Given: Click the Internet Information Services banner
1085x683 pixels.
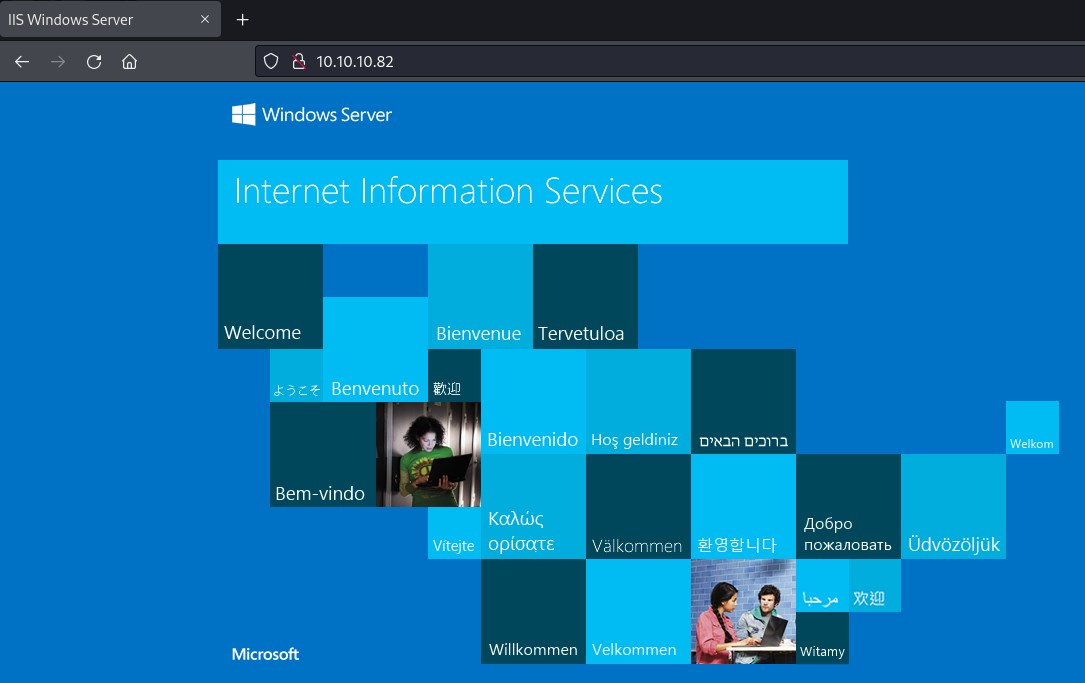Looking at the screenshot, I should (x=532, y=201).
